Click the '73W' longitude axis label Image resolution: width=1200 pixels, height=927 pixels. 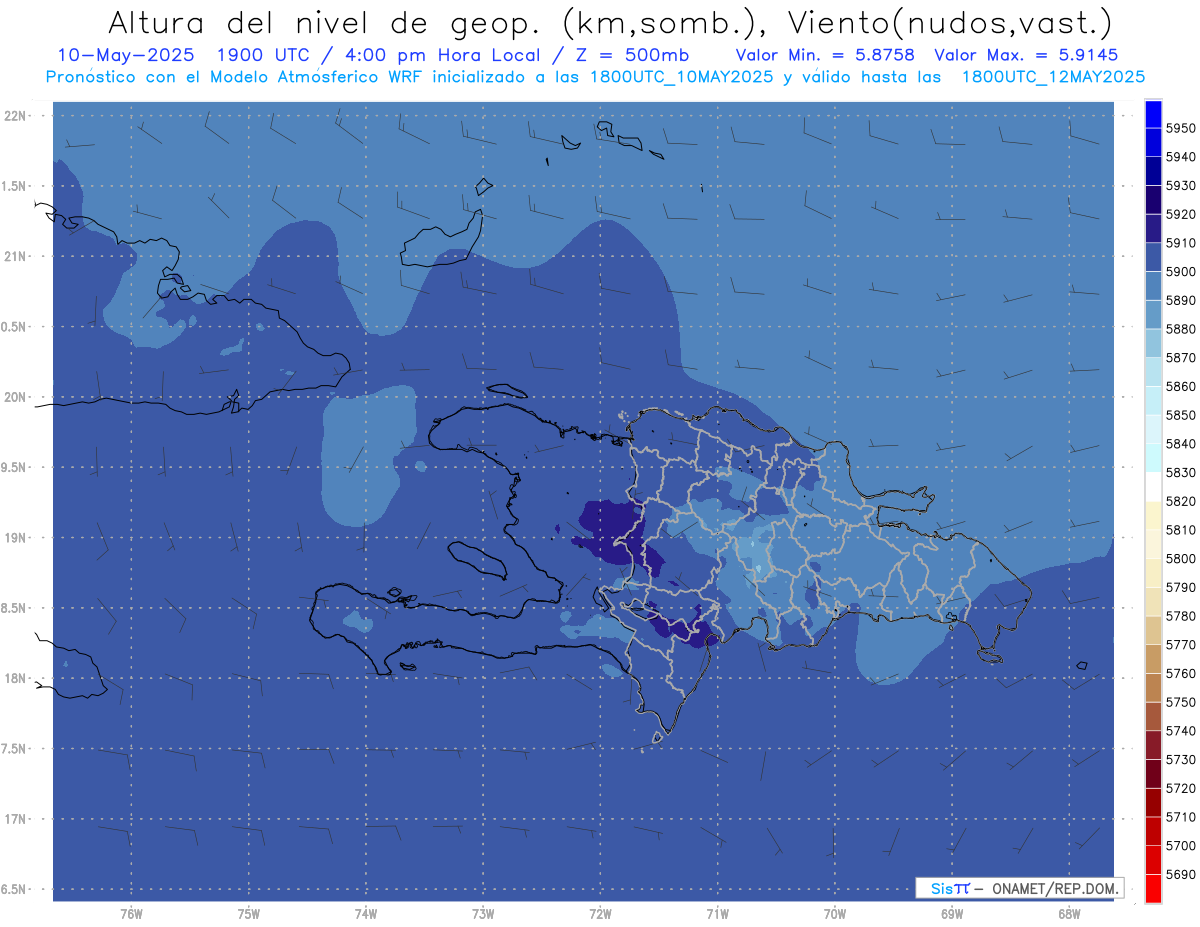(x=483, y=913)
